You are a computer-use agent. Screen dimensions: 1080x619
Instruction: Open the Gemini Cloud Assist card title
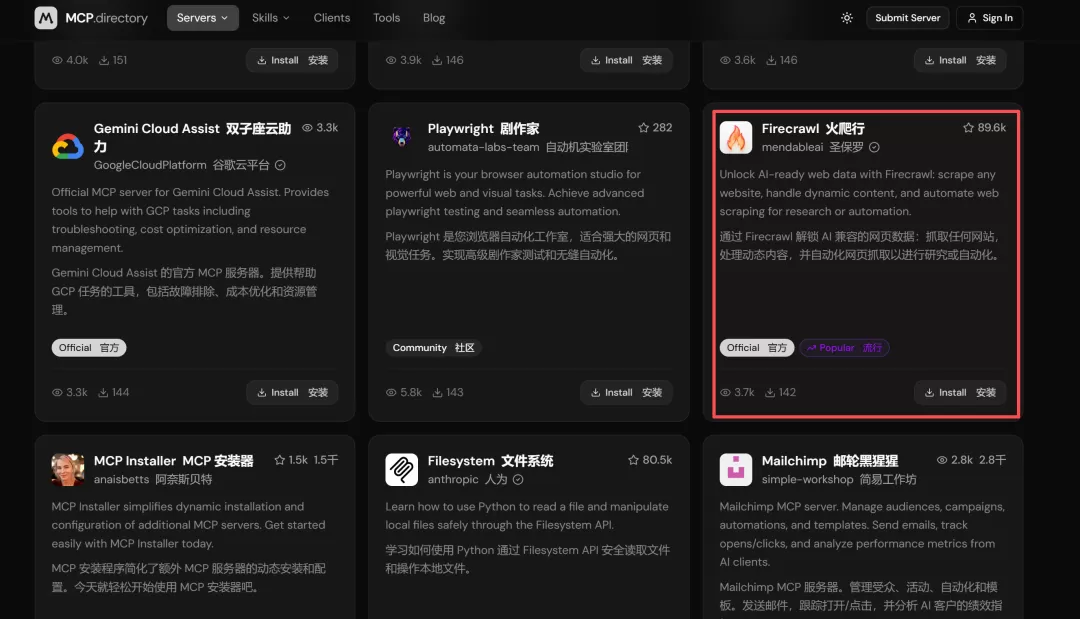click(192, 137)
